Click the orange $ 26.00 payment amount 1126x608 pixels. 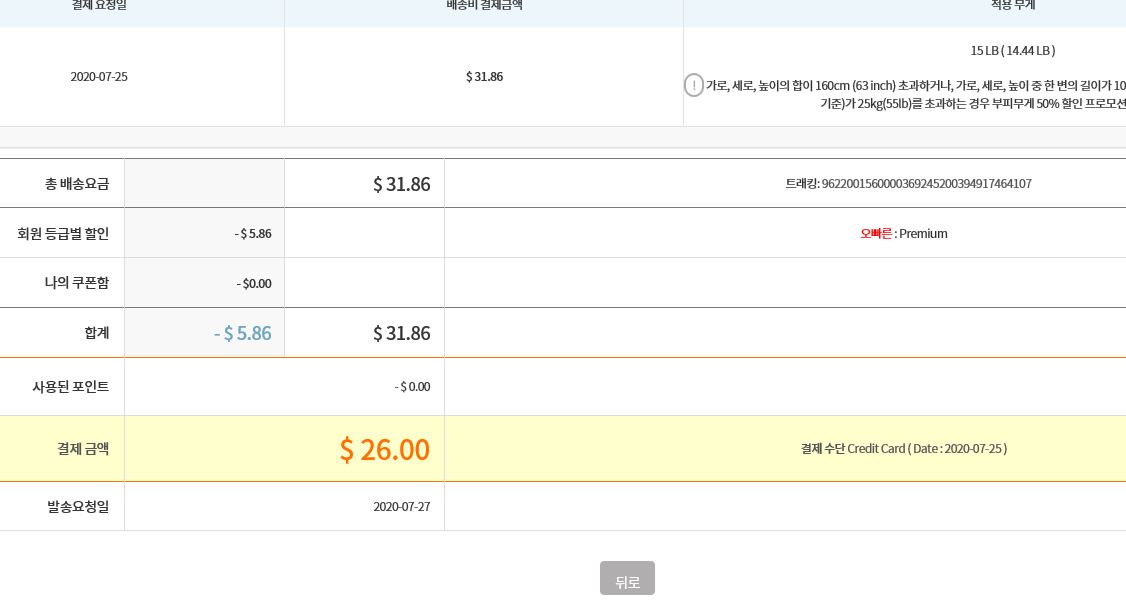[x=384, y=450]
